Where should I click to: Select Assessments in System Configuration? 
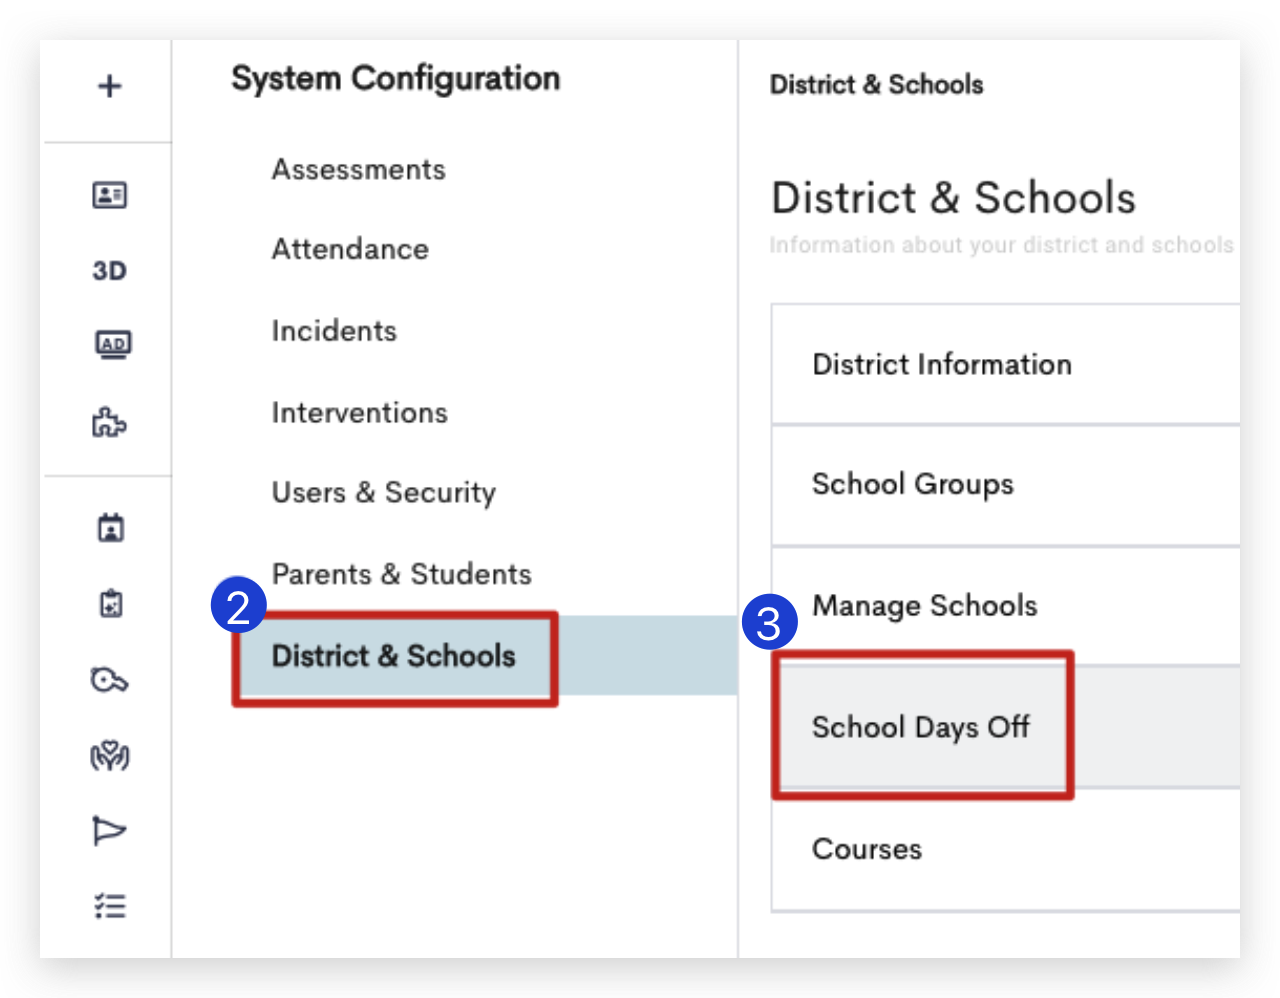(x=359, y=170)
